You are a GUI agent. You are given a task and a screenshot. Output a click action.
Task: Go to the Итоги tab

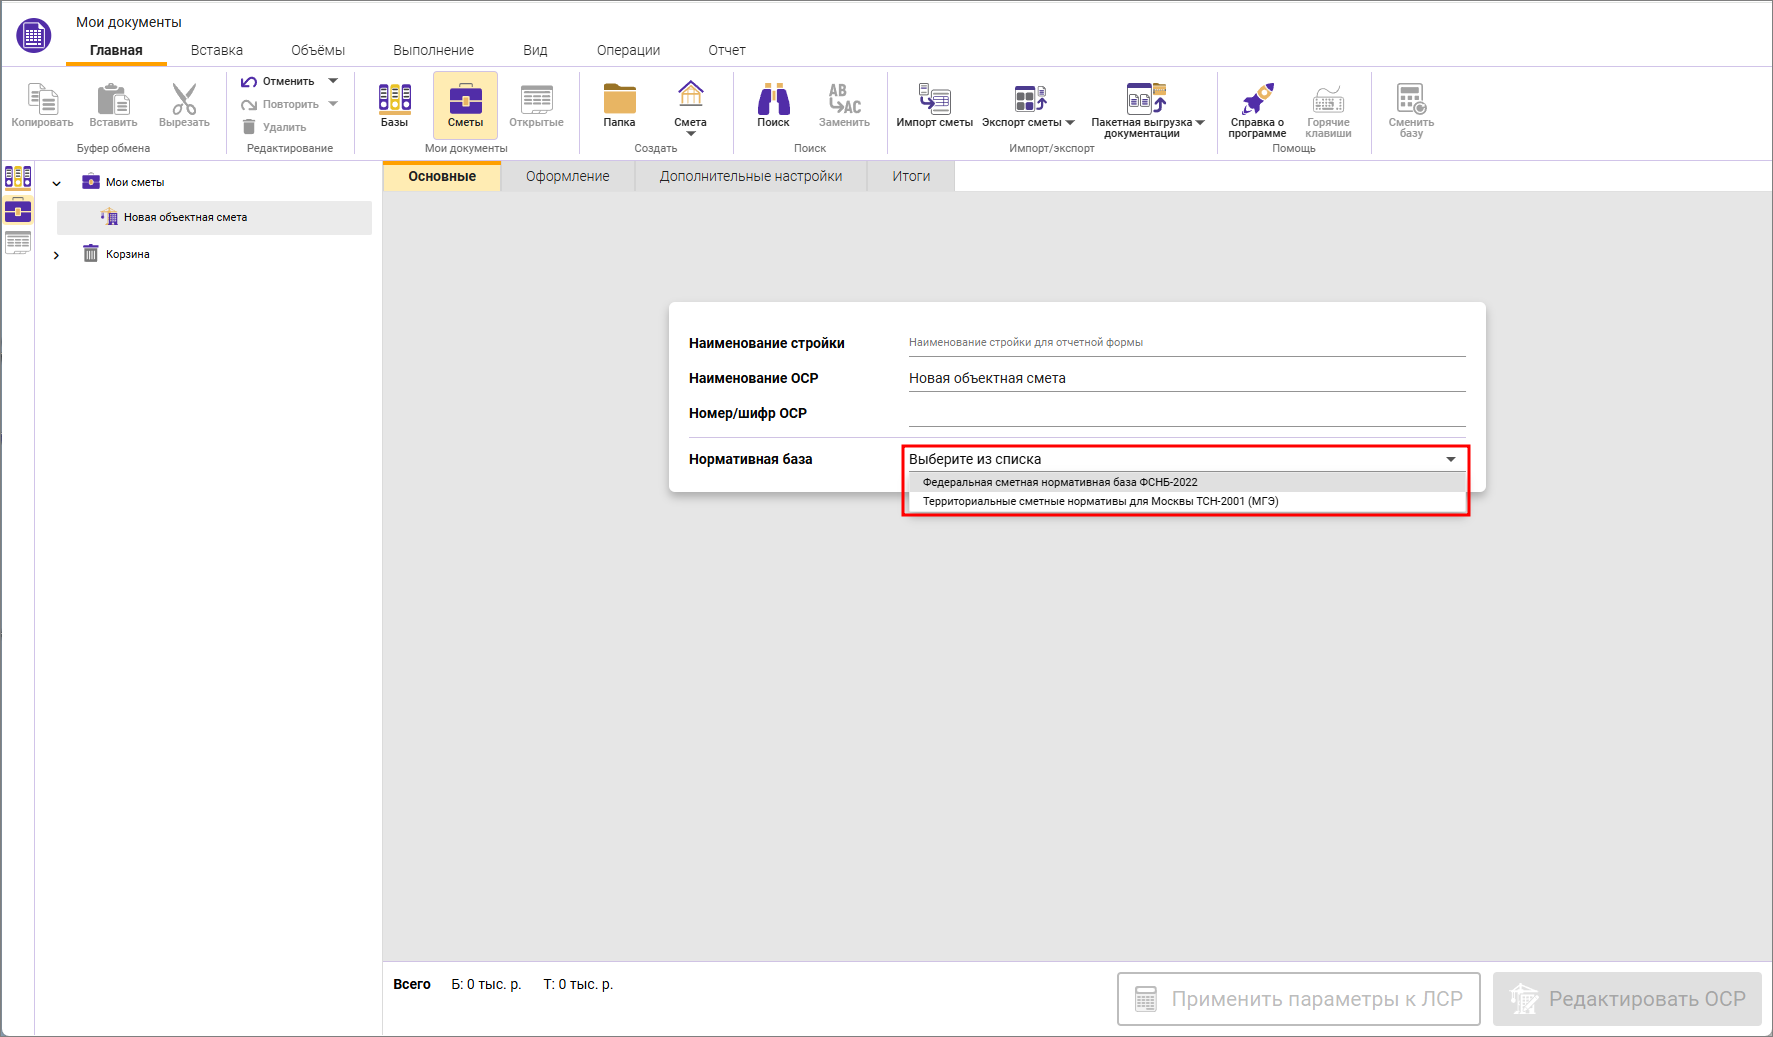911,176
